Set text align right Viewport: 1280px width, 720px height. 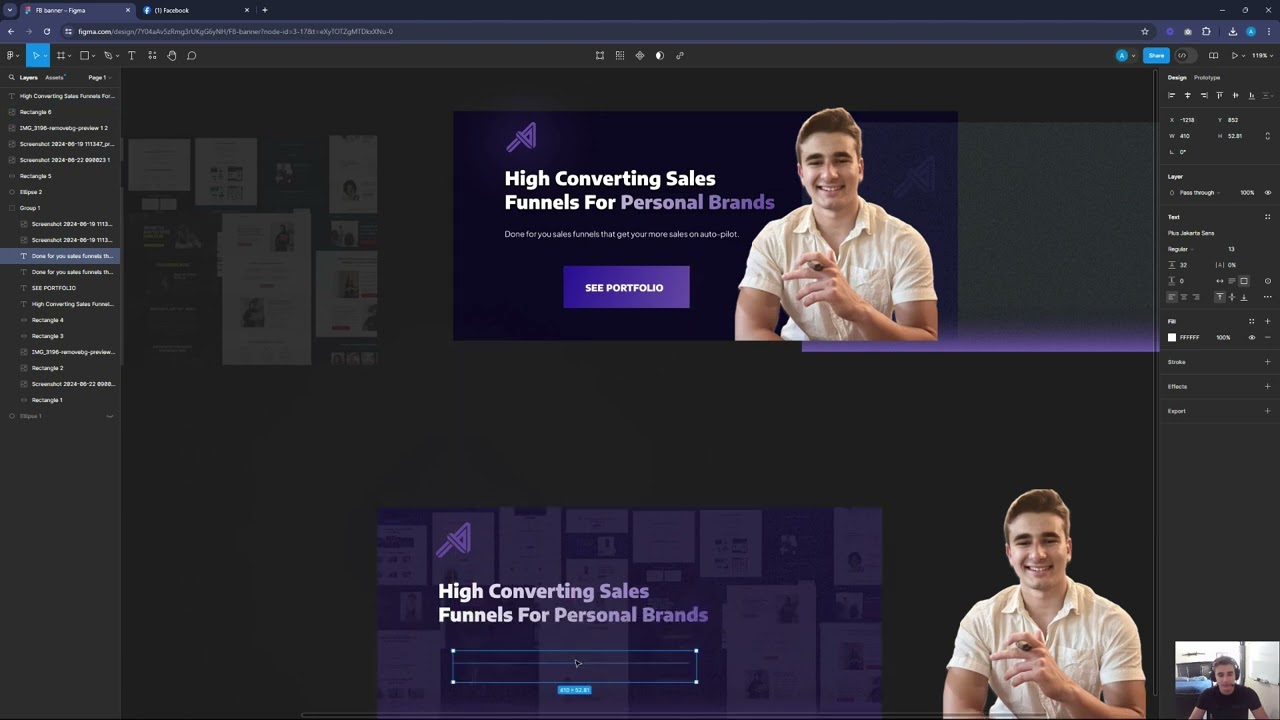1196,297
